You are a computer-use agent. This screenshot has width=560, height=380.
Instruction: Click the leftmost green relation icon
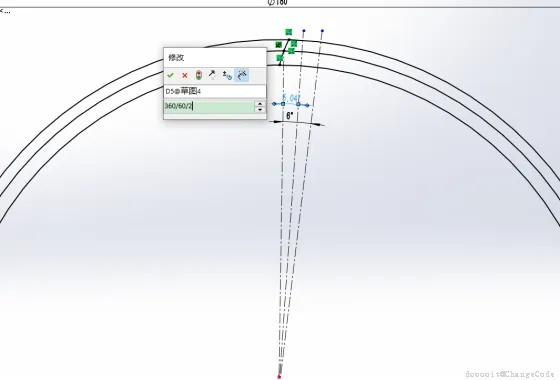point(279,45)
